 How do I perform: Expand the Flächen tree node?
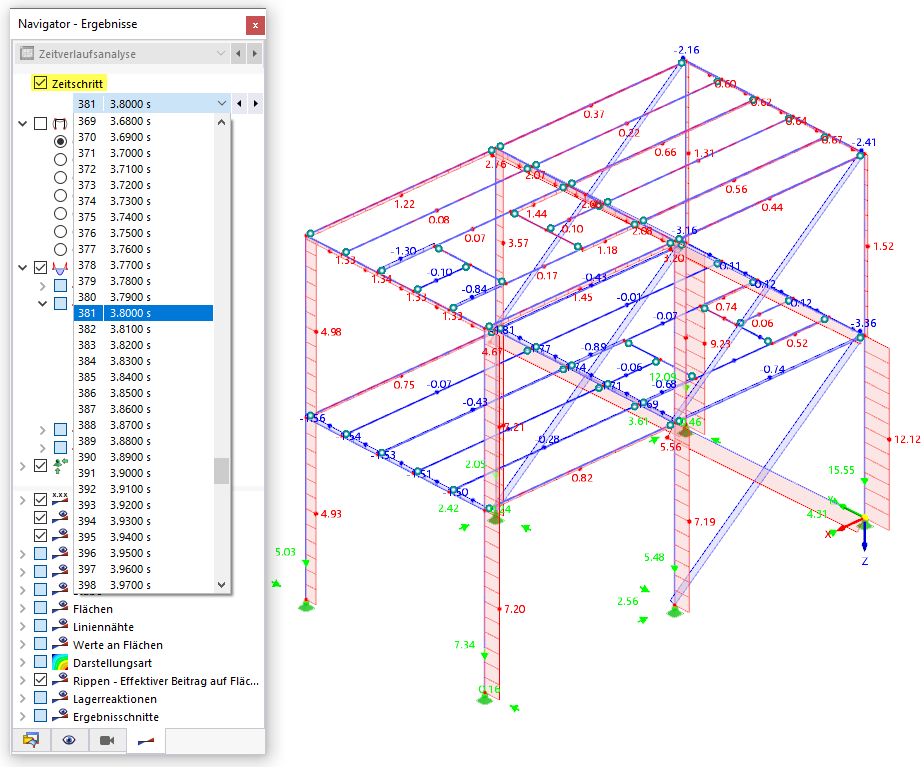pyautogui.click(x=22, y=609)
